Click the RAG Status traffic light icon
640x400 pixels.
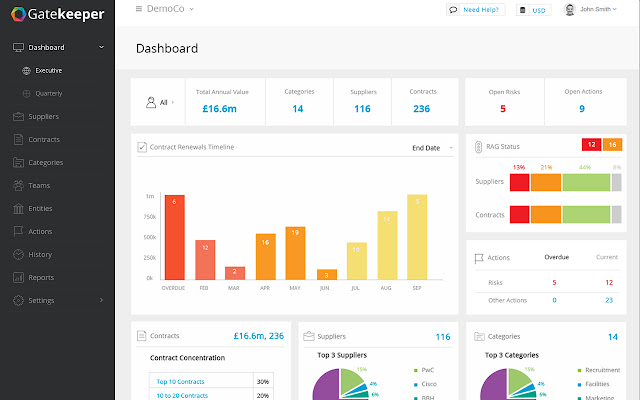click(x=478, y=147)
